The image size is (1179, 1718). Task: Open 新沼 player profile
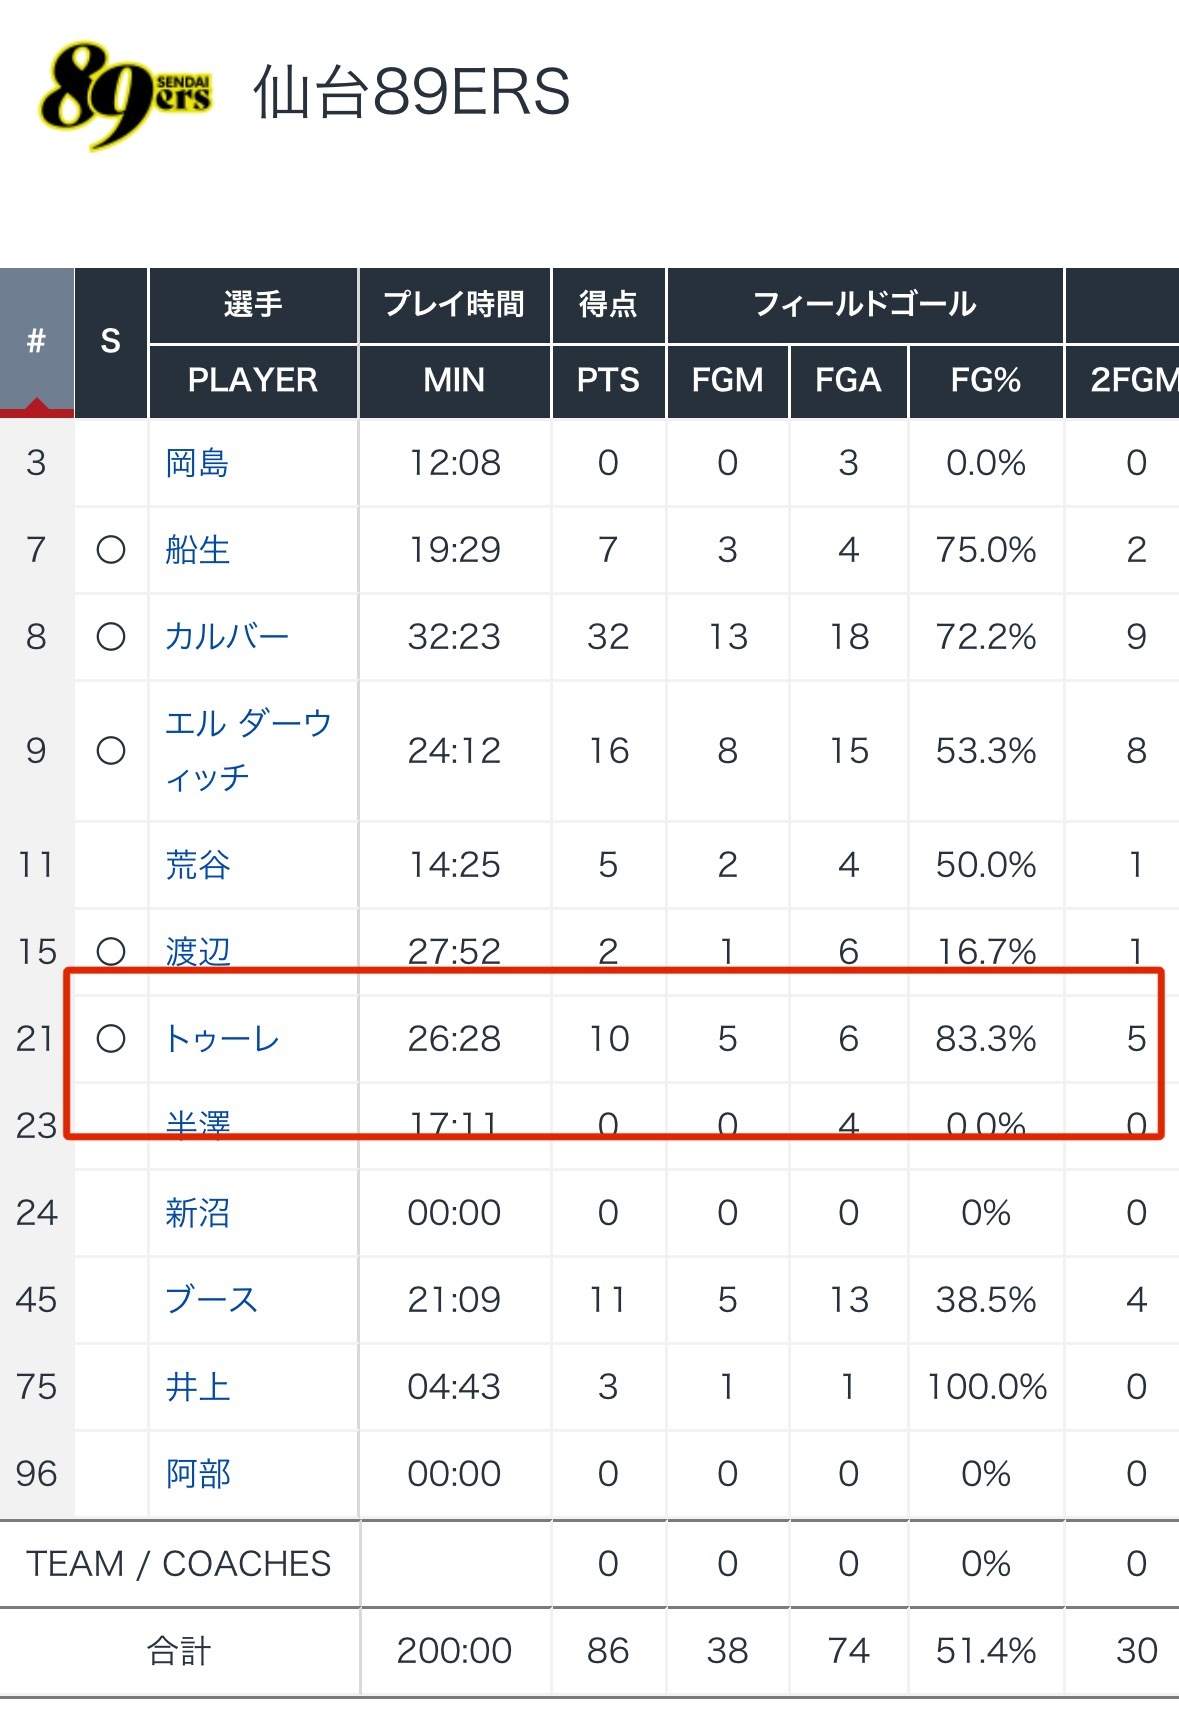197,1213
